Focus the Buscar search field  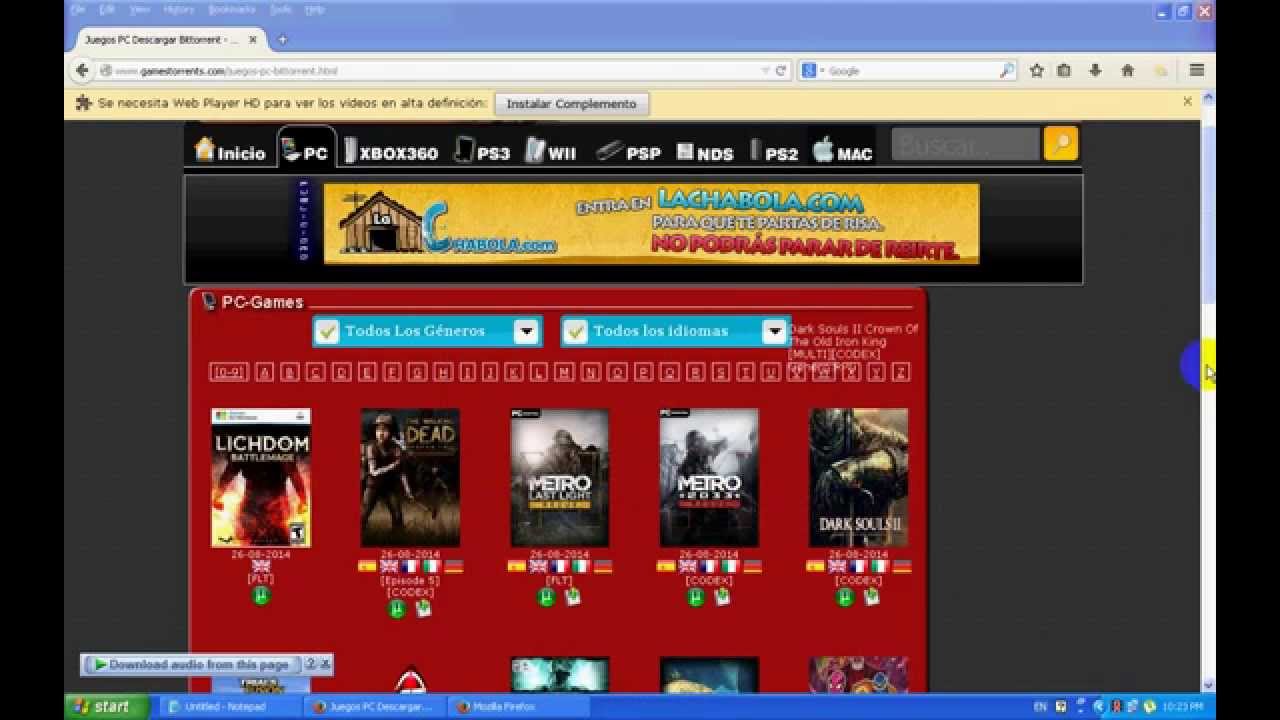click(965, 145)
